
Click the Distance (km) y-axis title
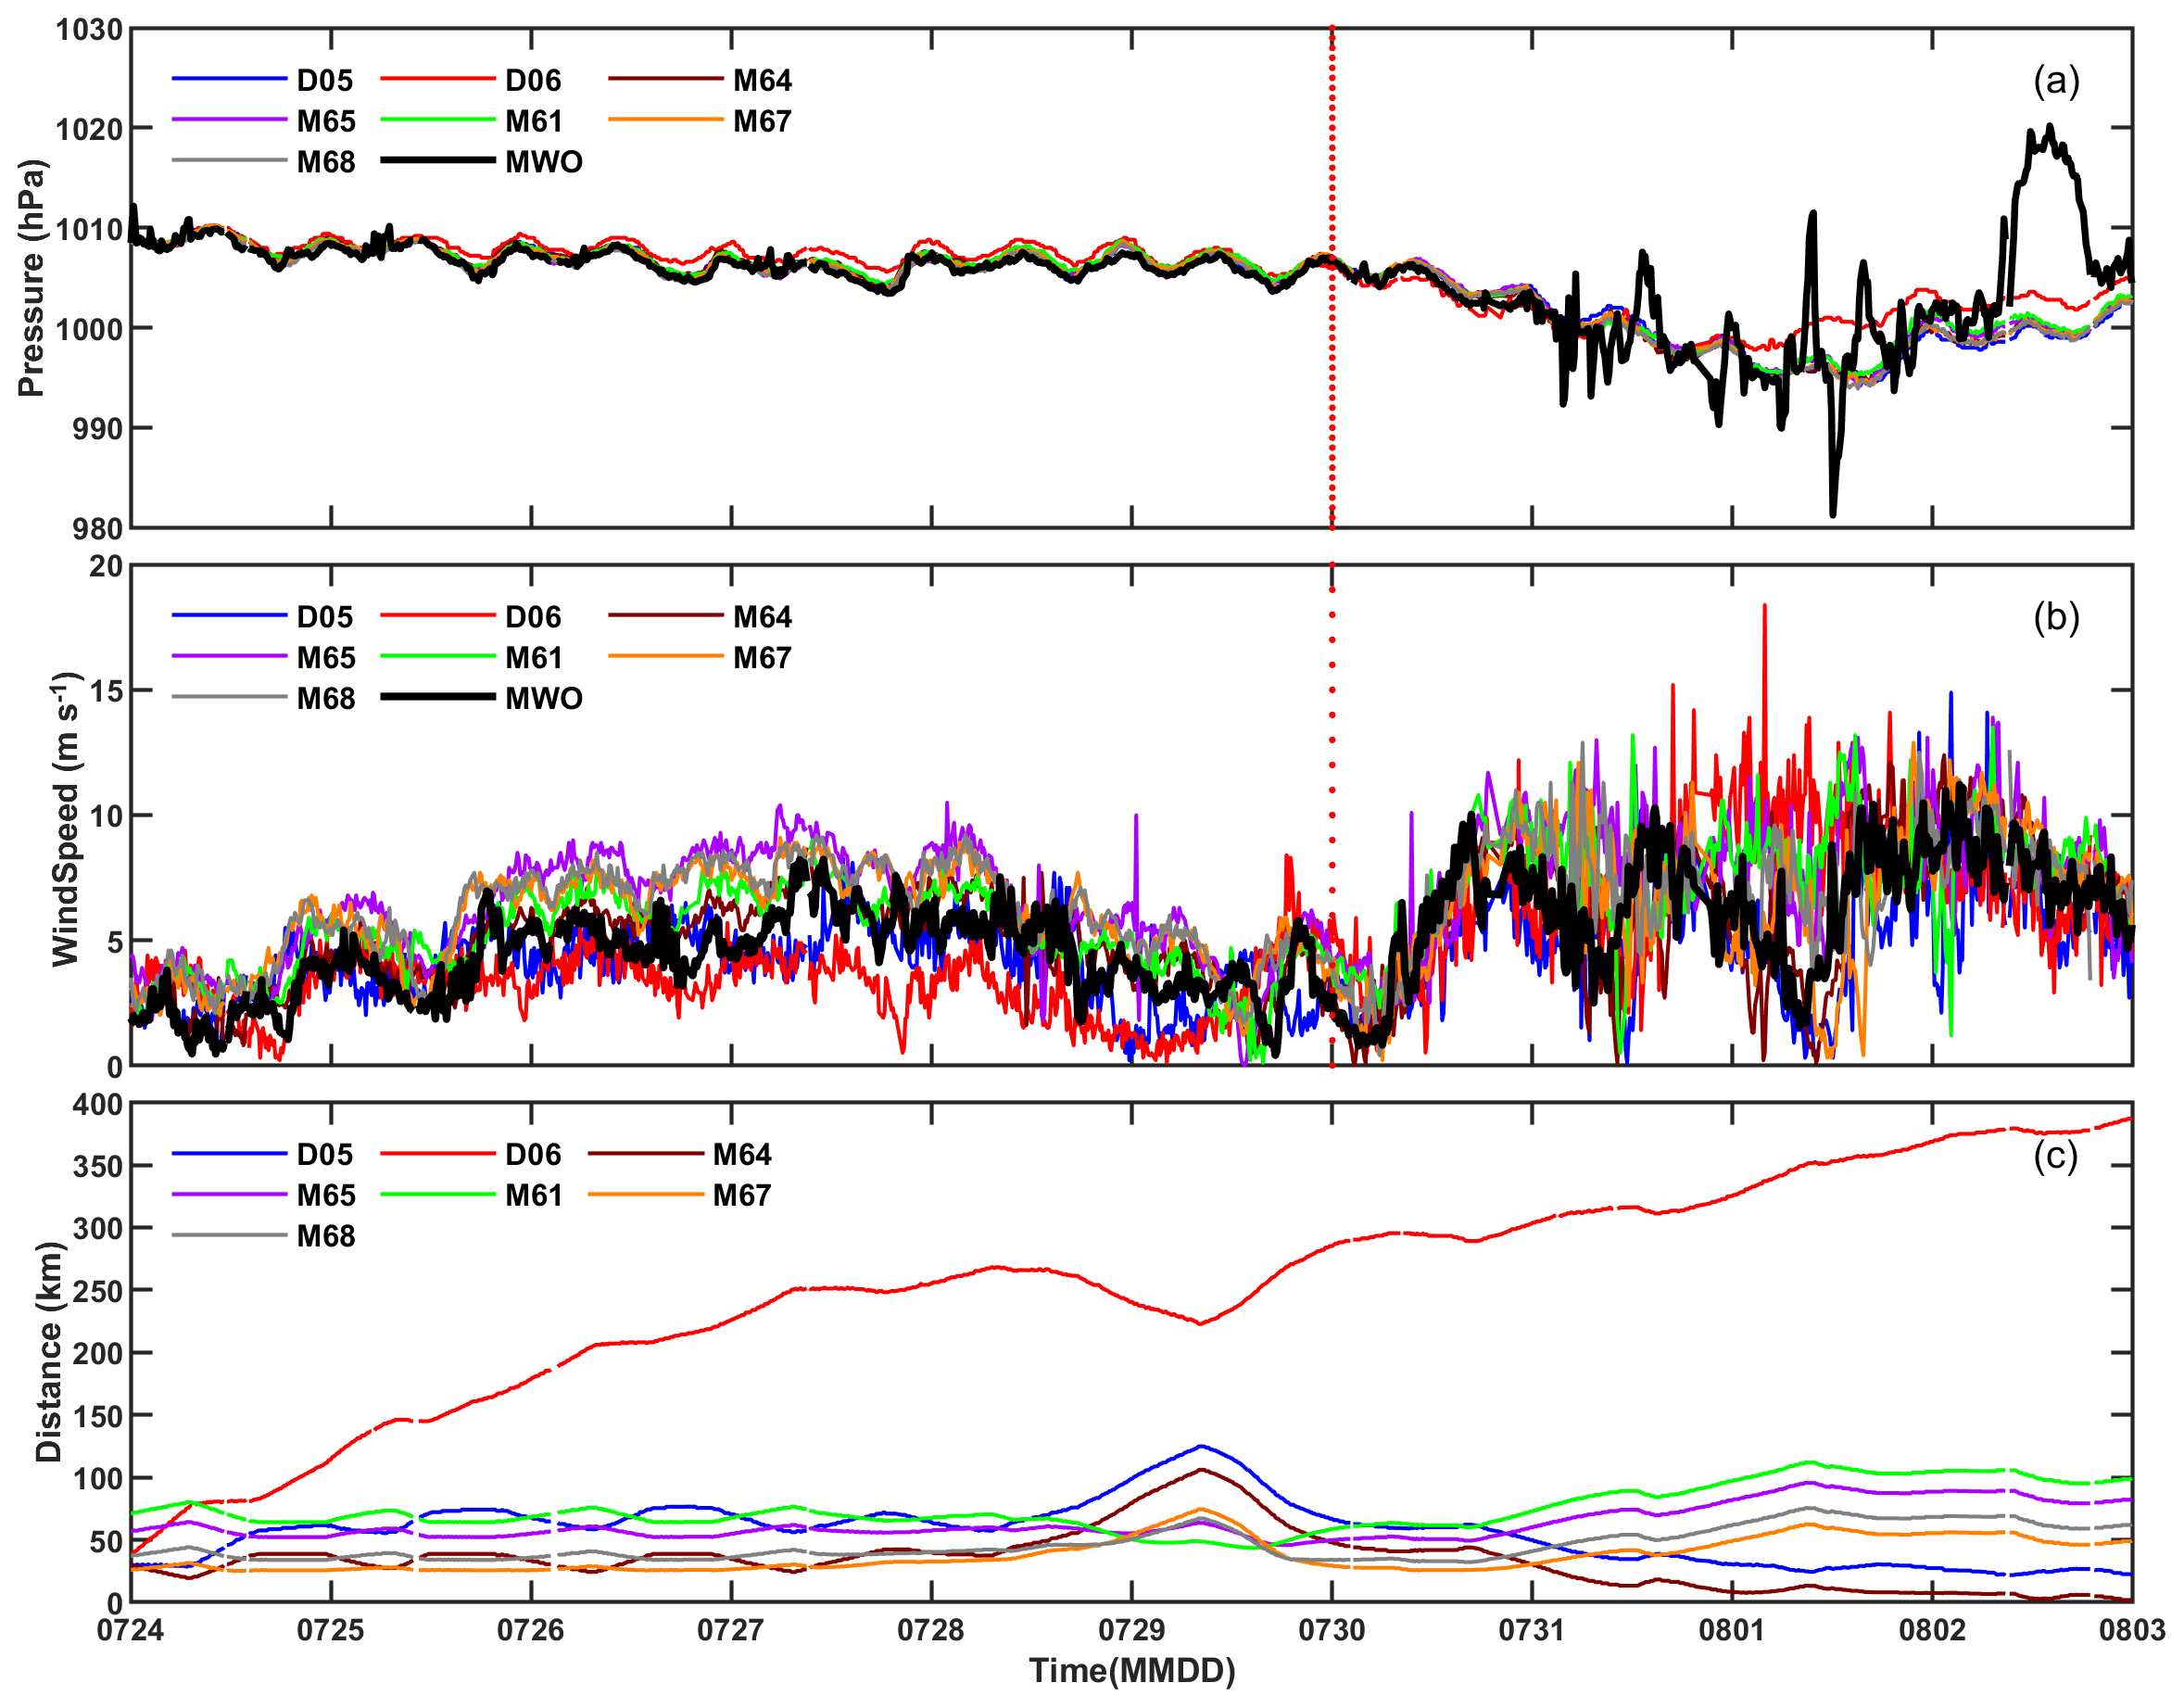coord(48,1352)
